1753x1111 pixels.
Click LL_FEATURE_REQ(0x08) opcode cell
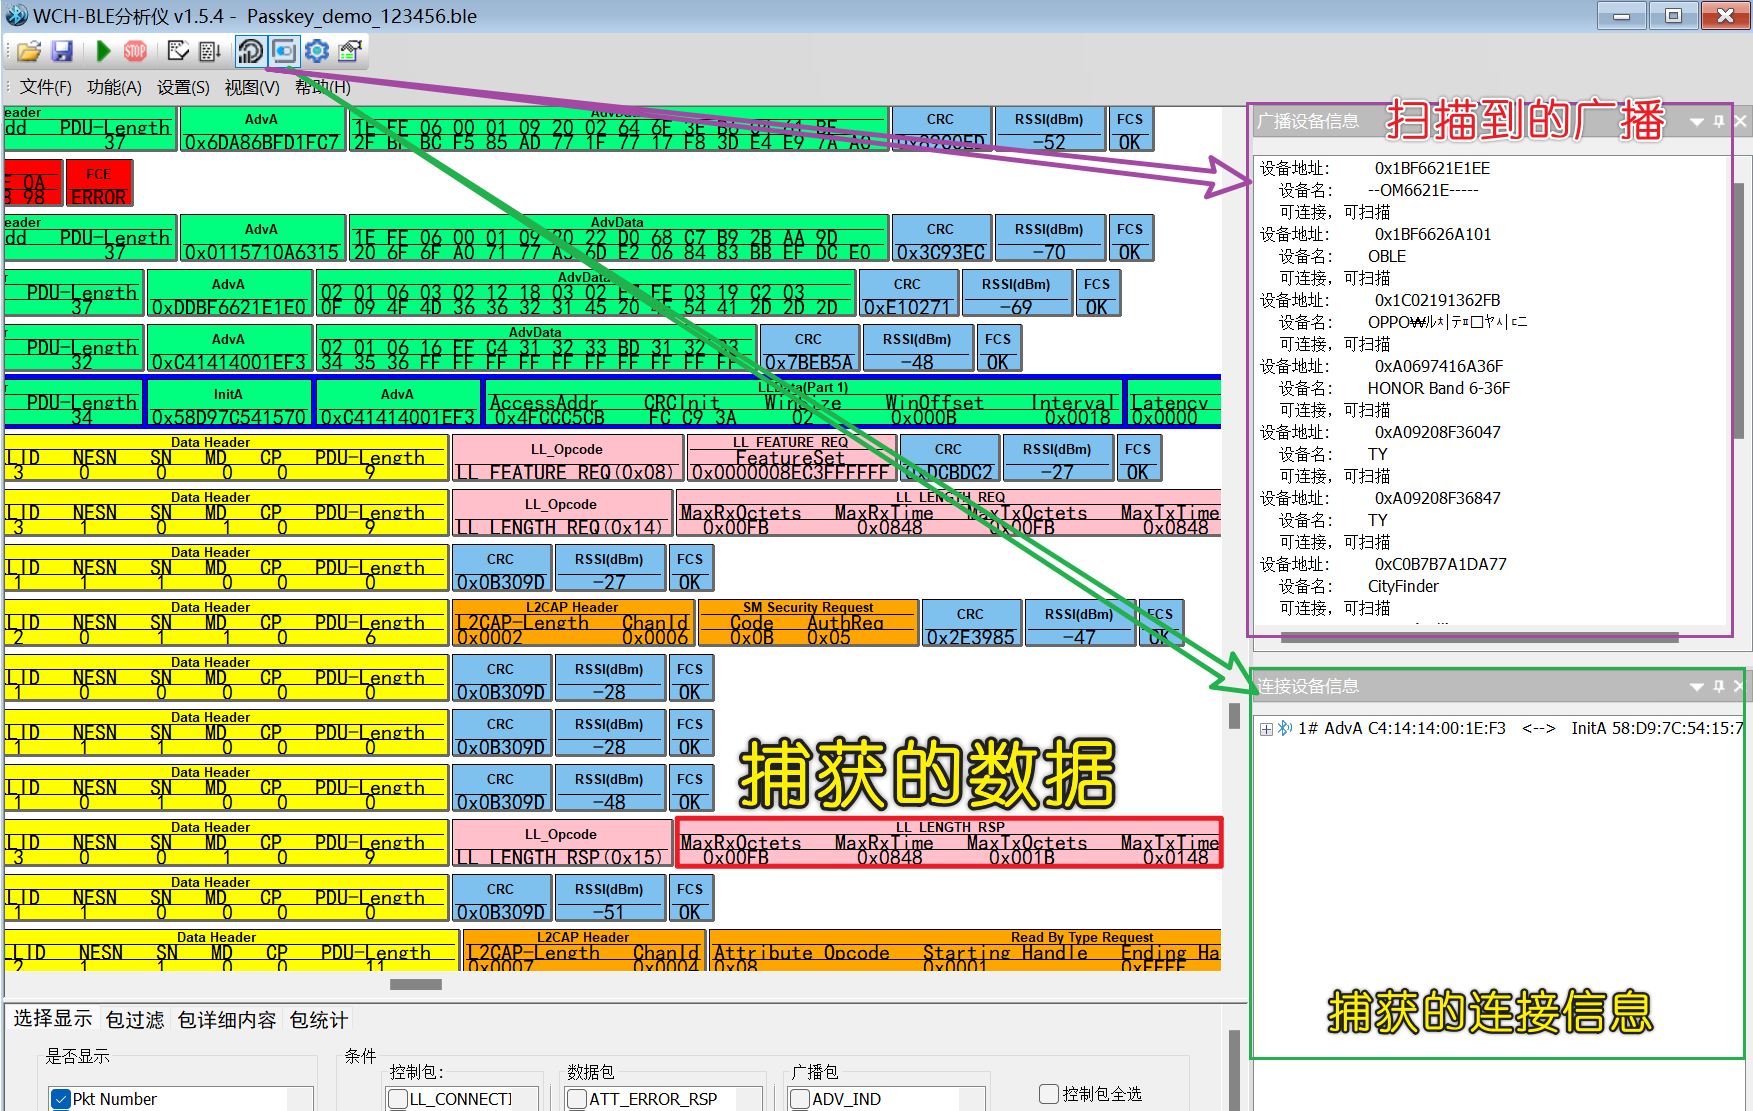(567, 458)
